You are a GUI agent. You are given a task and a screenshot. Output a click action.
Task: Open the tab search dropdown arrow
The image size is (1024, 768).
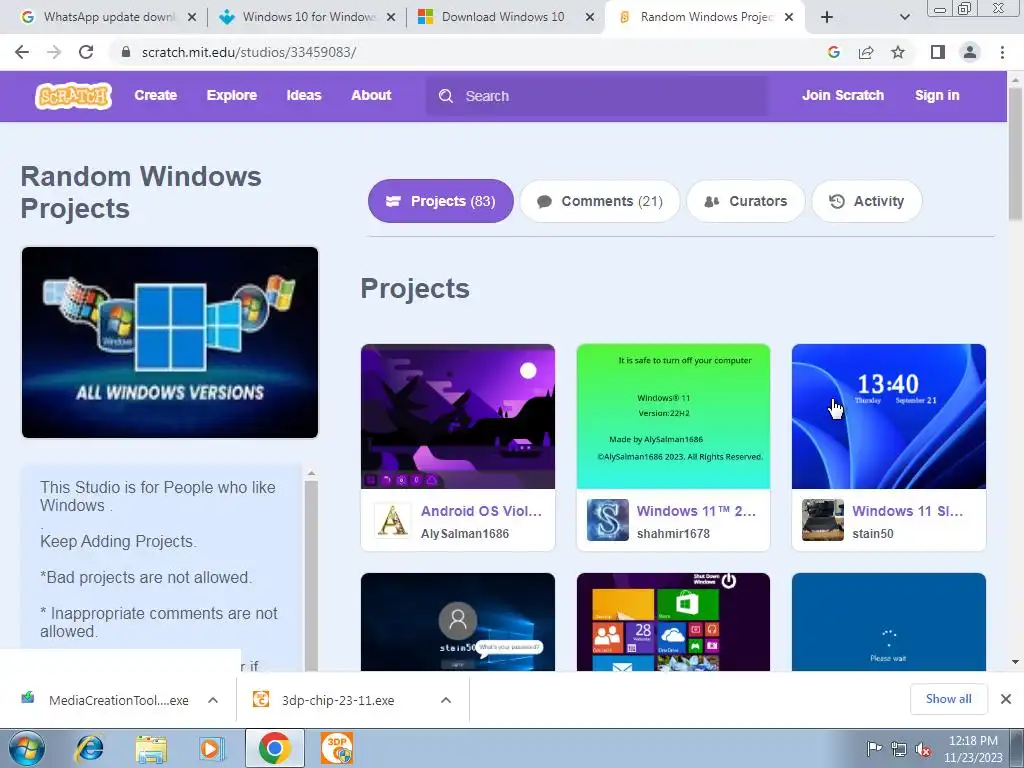pos(904,18)
